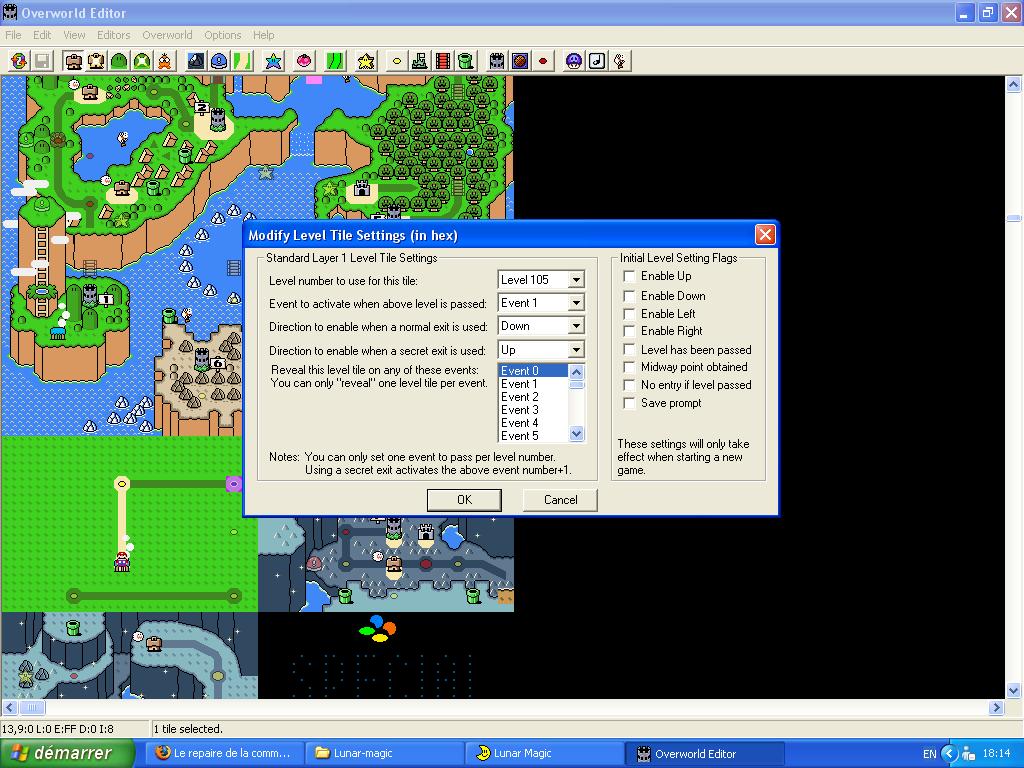The width and height of the screenshot is (1024, 768).
Task: Click the green and tan path icon
Action: point(242,61)
